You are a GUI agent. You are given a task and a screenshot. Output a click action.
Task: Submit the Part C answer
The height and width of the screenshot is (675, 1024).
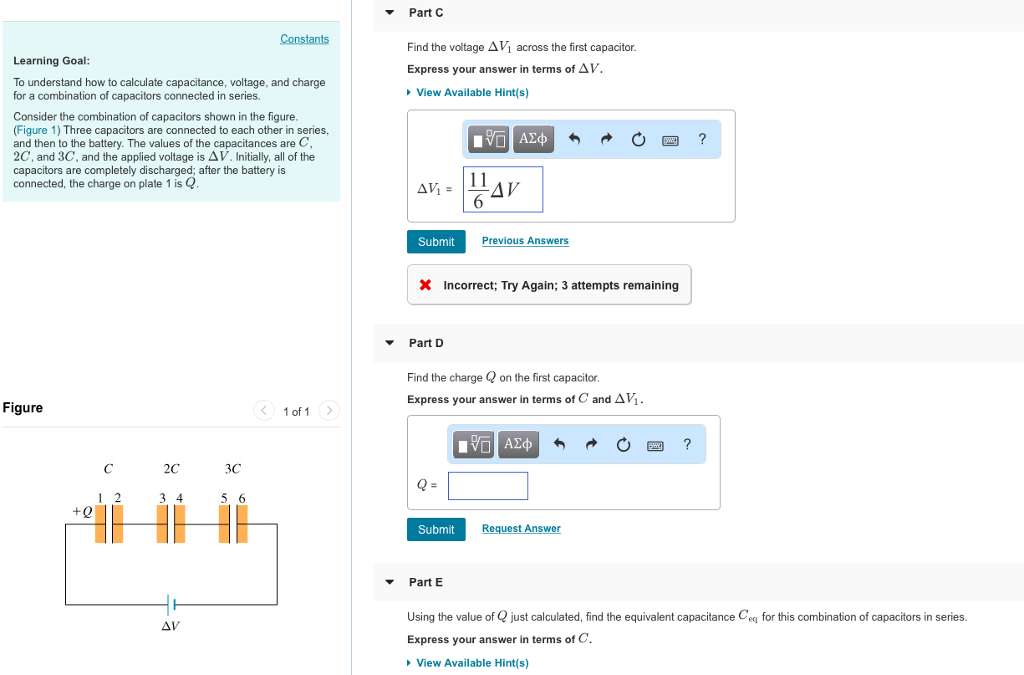click(x=436, y=242)
